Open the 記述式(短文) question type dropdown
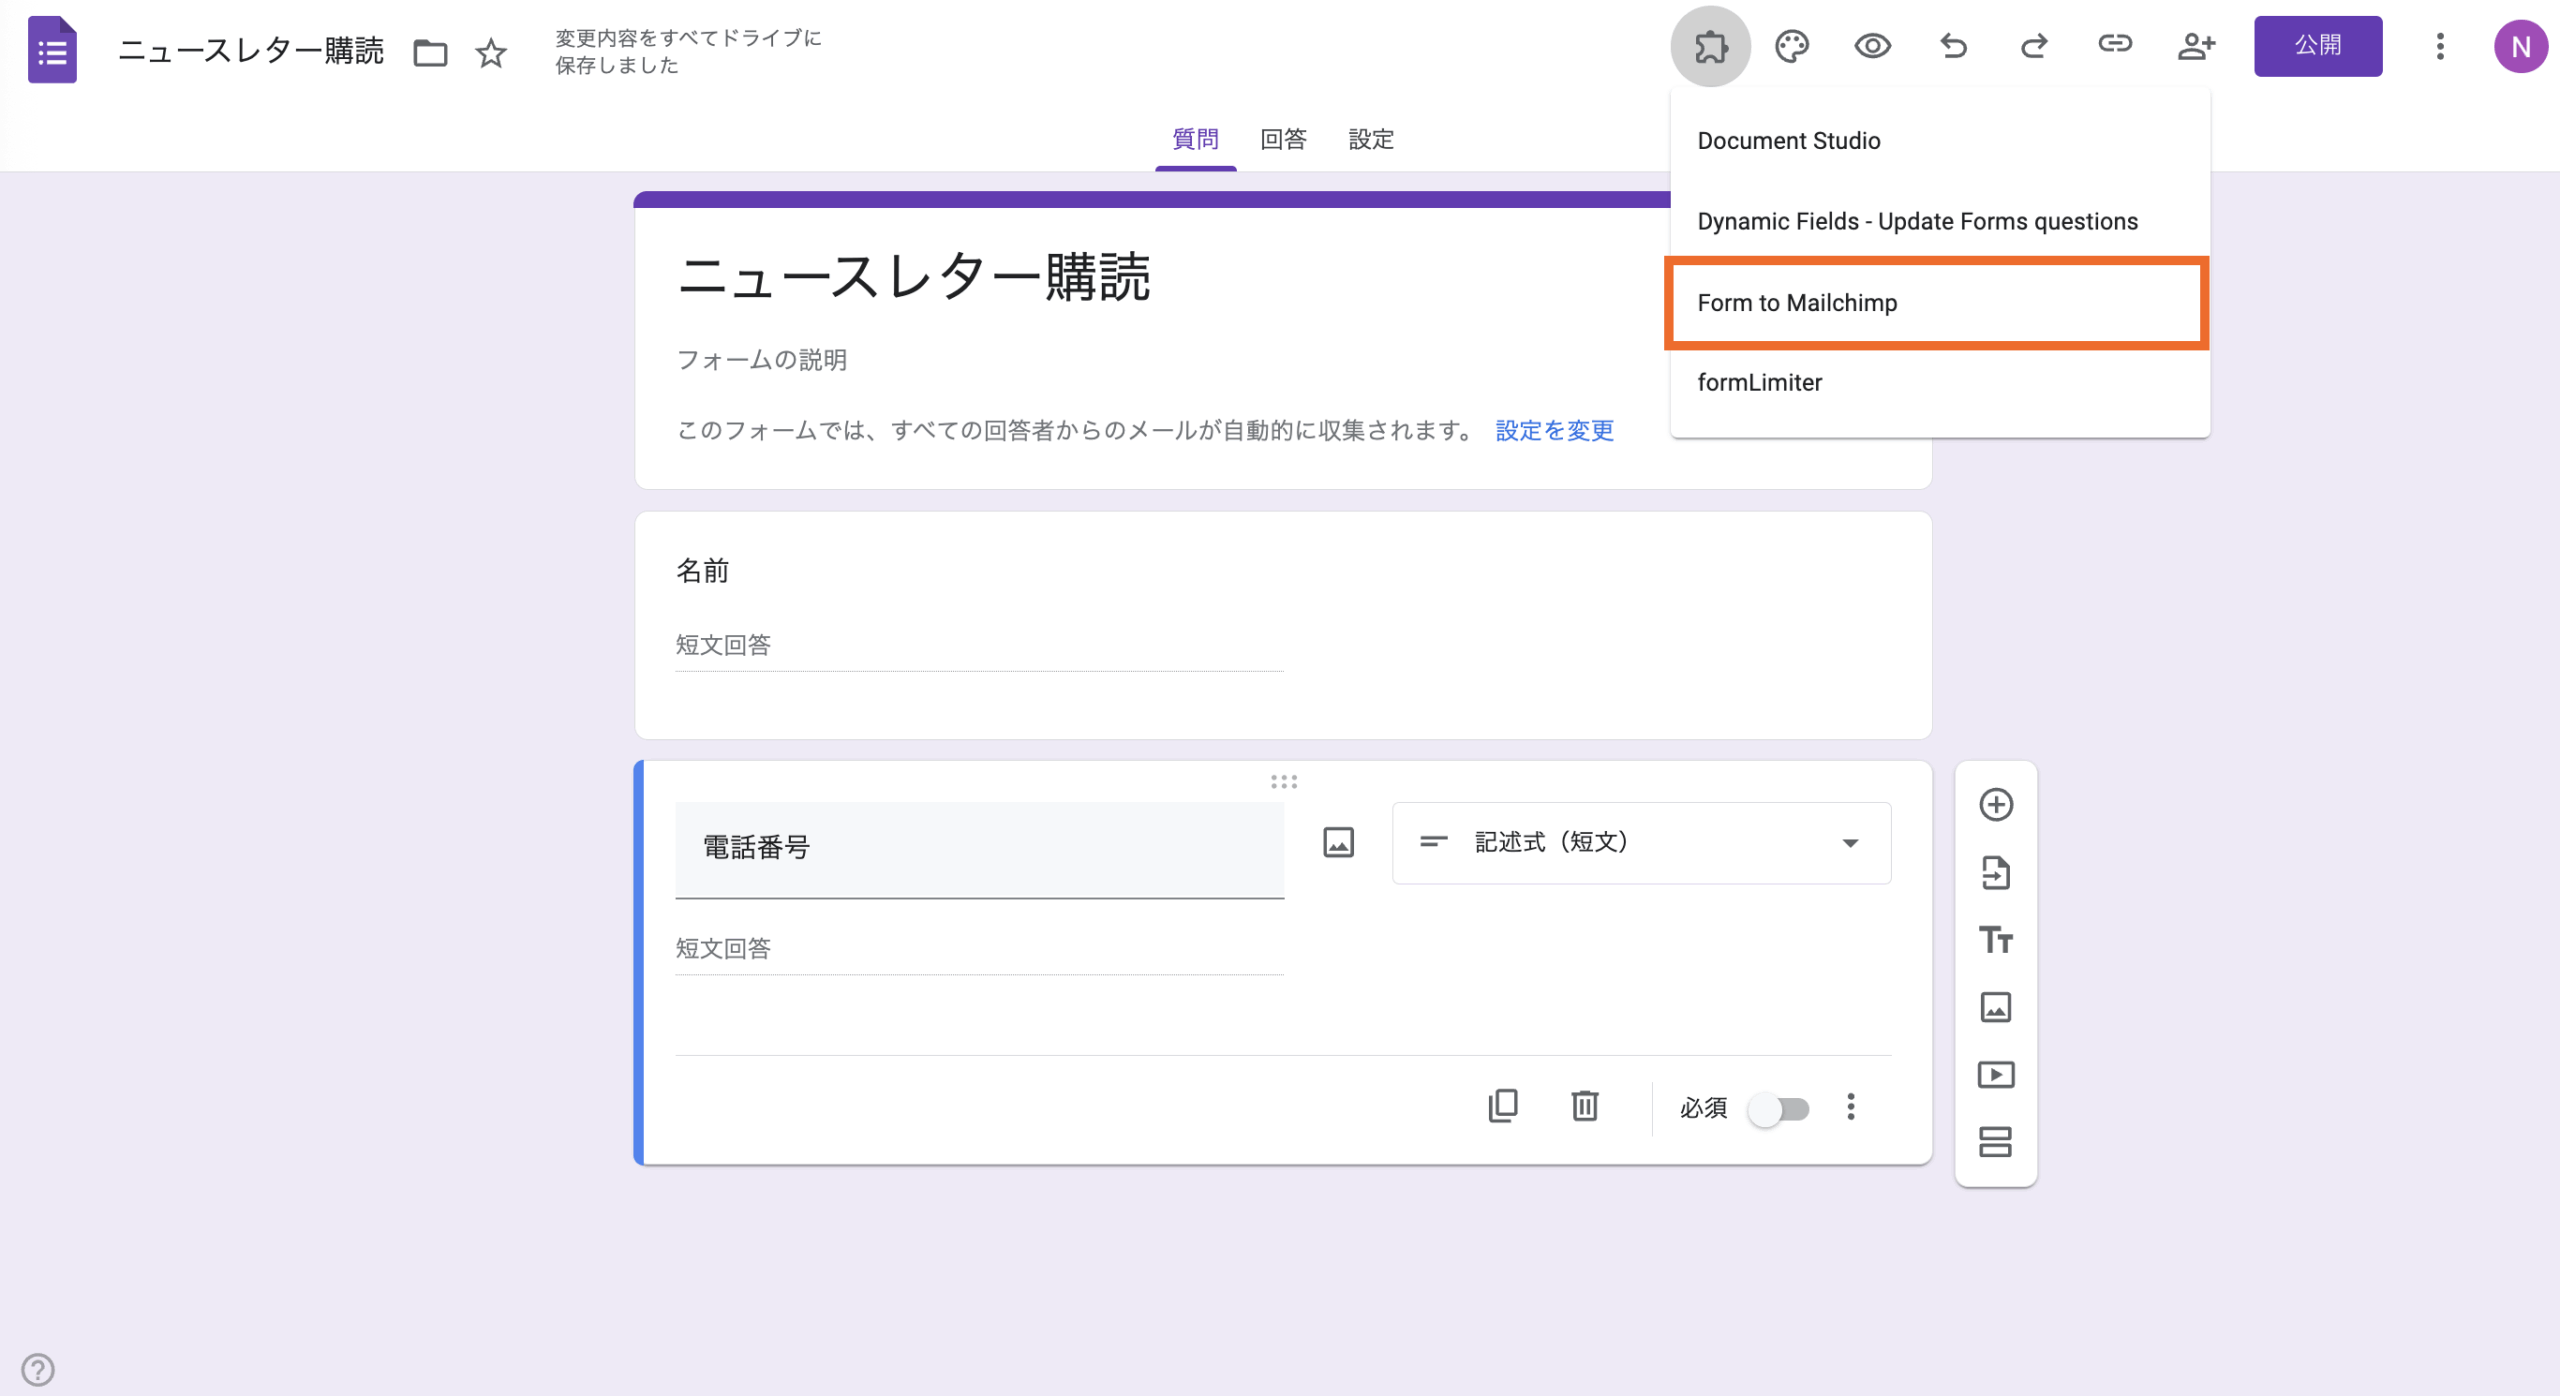The height and width of the screenshot is (1396, 2560). (x=1641, y=843)
